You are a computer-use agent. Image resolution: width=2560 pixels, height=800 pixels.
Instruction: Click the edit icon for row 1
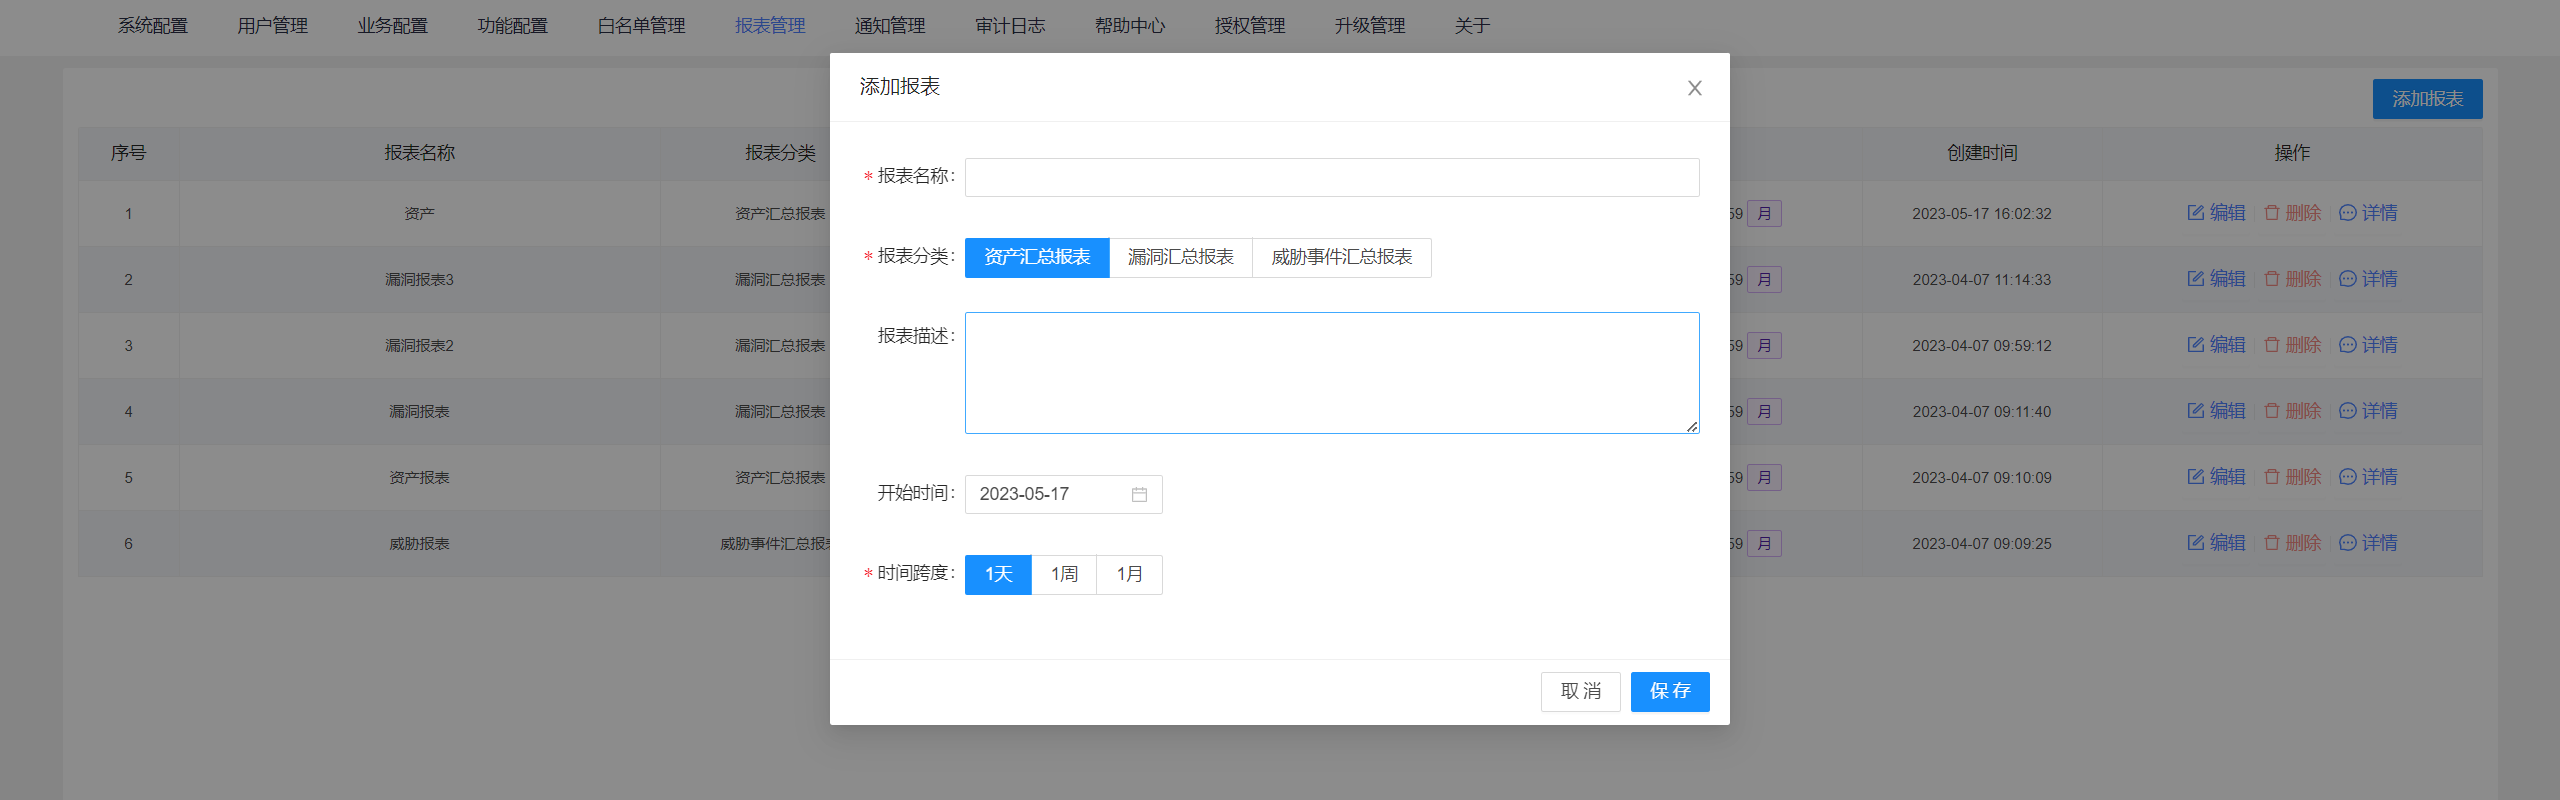(x=2195, y=213)
